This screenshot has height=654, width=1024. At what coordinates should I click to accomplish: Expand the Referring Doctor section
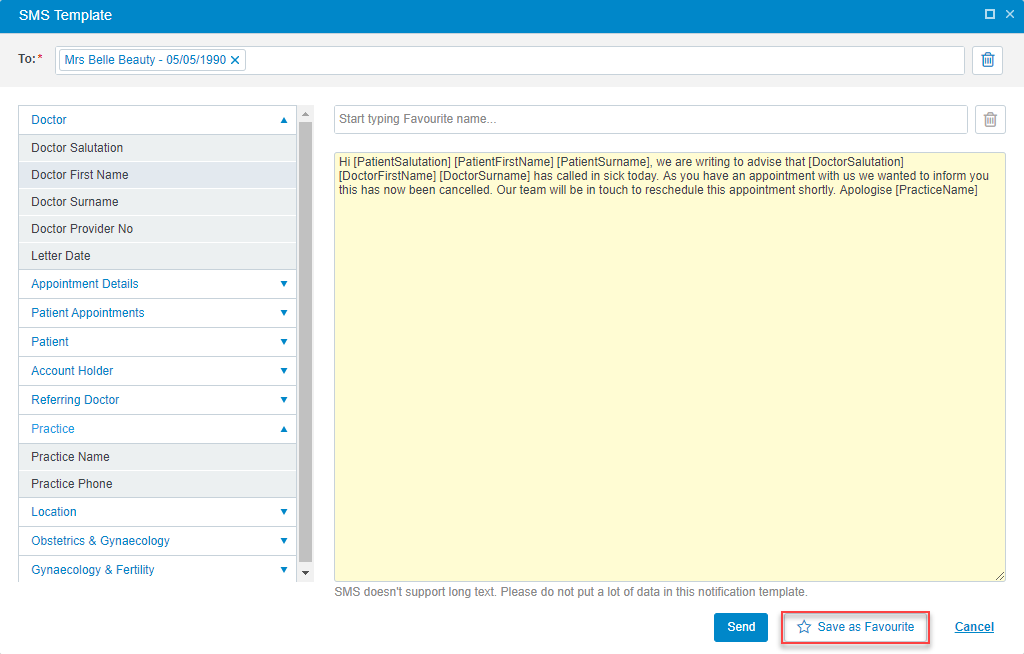click(157, 400)
